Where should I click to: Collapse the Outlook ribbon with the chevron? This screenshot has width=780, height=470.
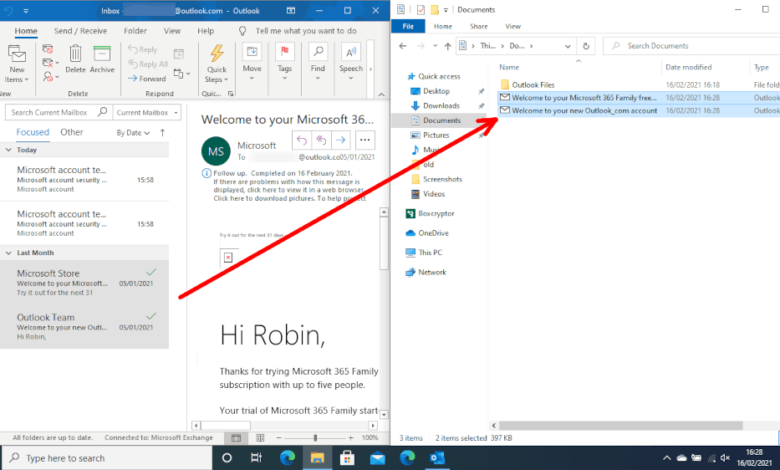(381, 94)
